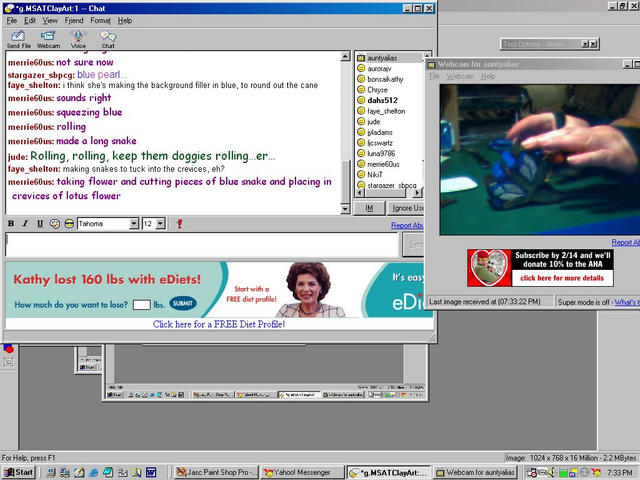Switch to Webcam for auntyalias taskbar button
Viewport: 640px width, 480px height.
476,472
